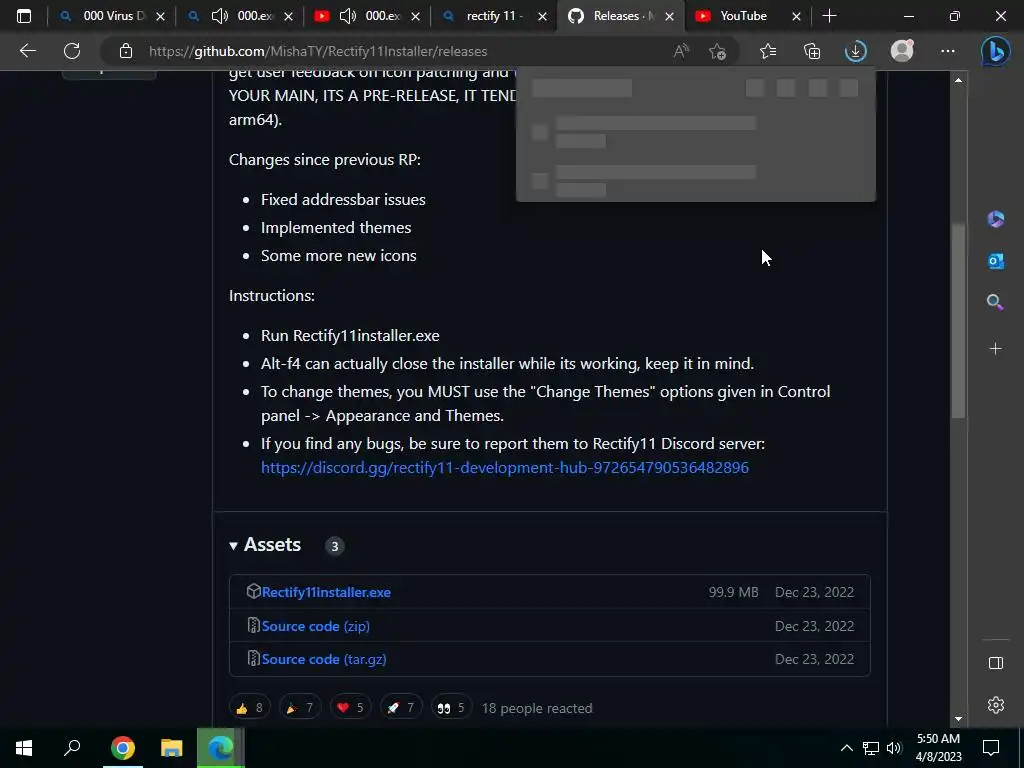Add this page to favorites
This screenshot has width=1024, height=768.
pyautogui.click(x=718, y=51)
